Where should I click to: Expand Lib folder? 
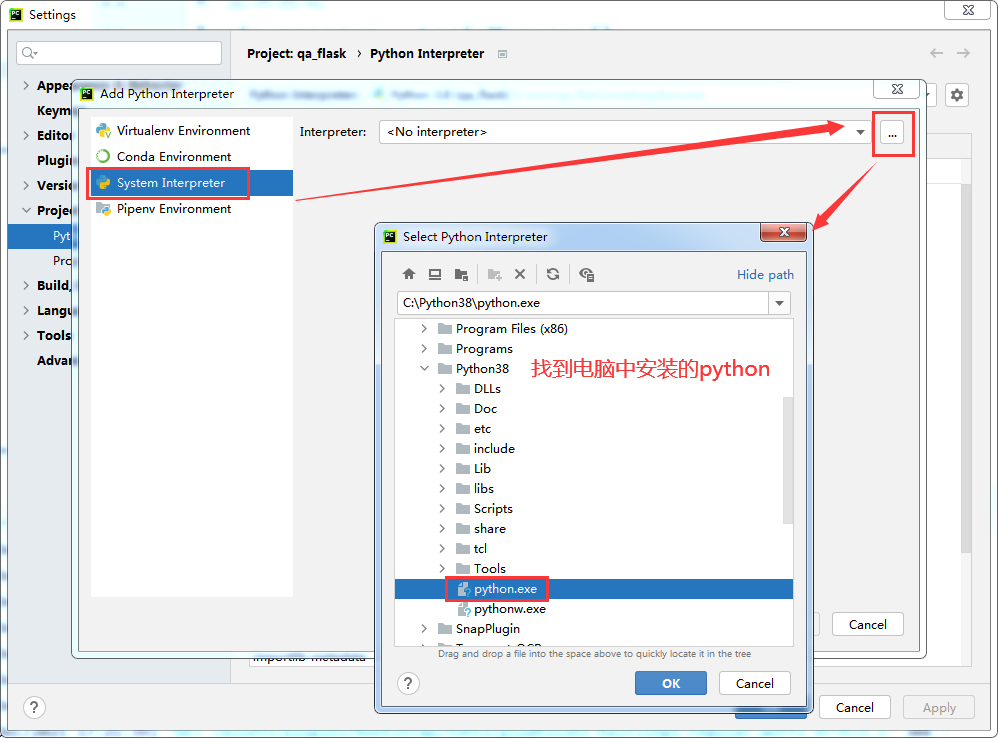coord(442,469)
